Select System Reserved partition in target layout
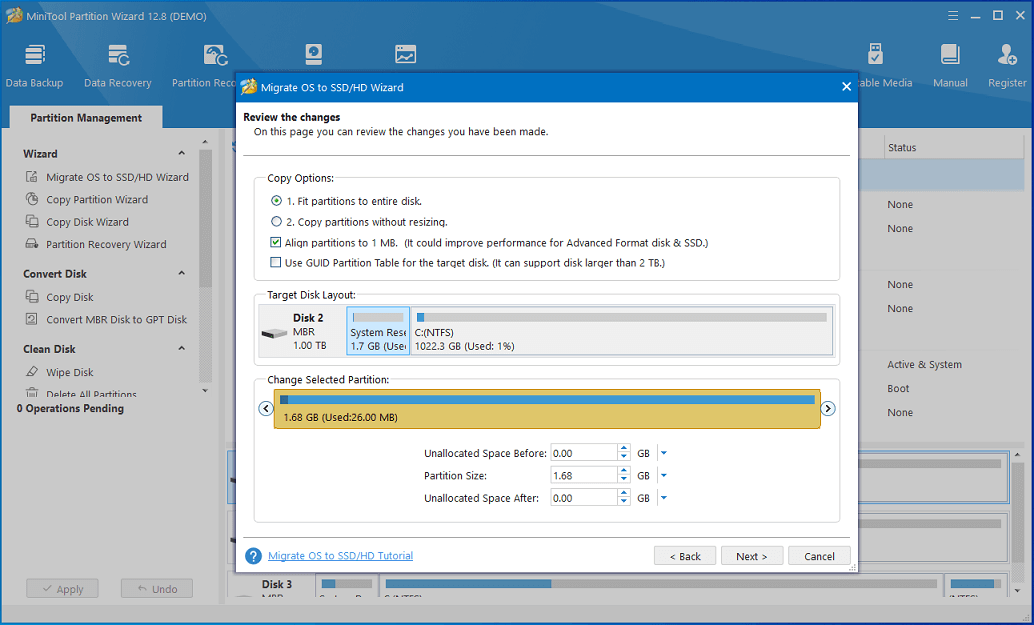The height and width of the screenshot is (625, 1034). (x=378, y=331)
